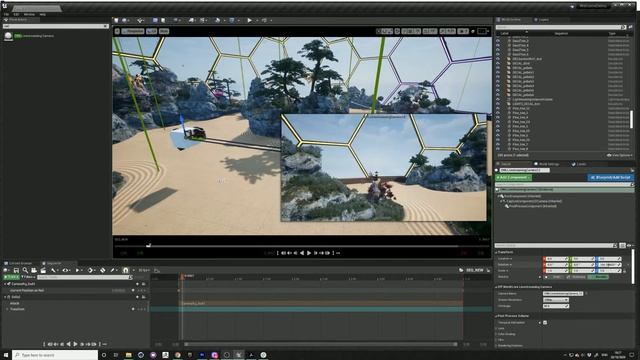Viewport: 640px width, 360px height.
Task: Toggle the checkbox under Post Process Volume
Action: point(545,322)
